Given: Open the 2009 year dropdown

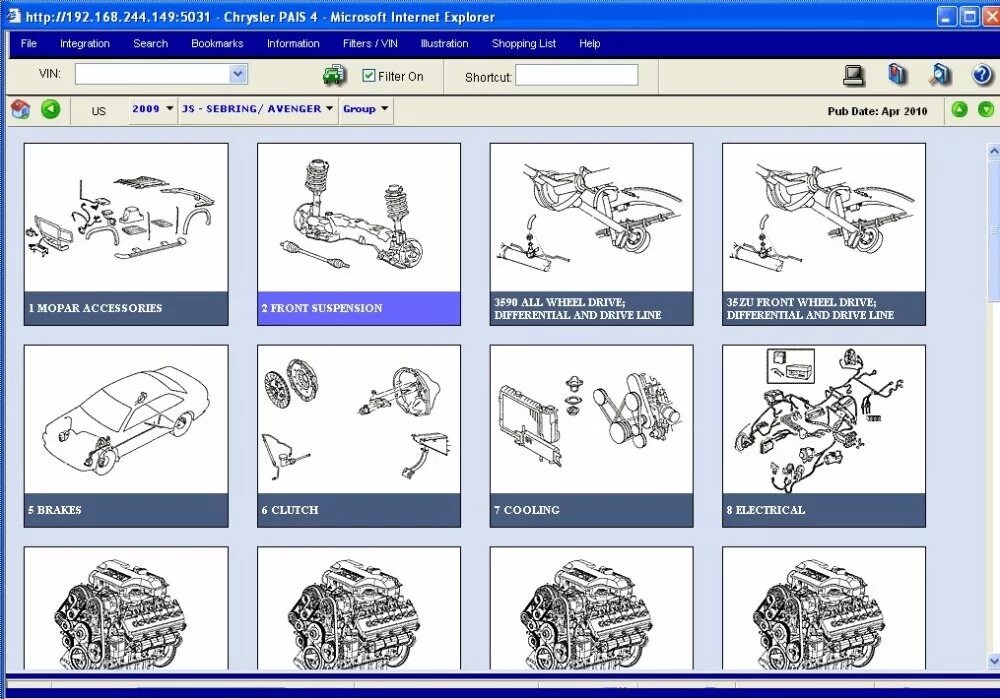Looking at the screenshot, I should click(x=152, y=109).
